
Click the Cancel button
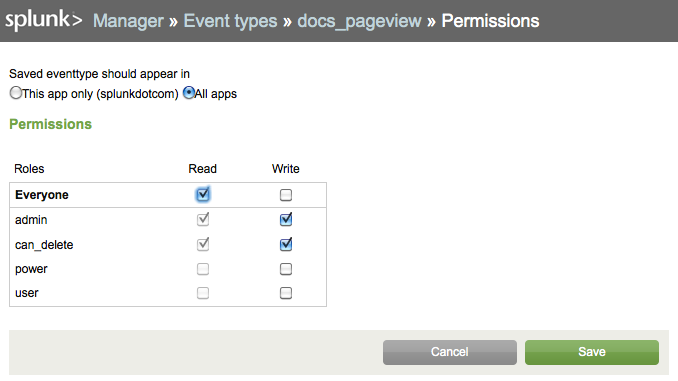pos(450,352)
